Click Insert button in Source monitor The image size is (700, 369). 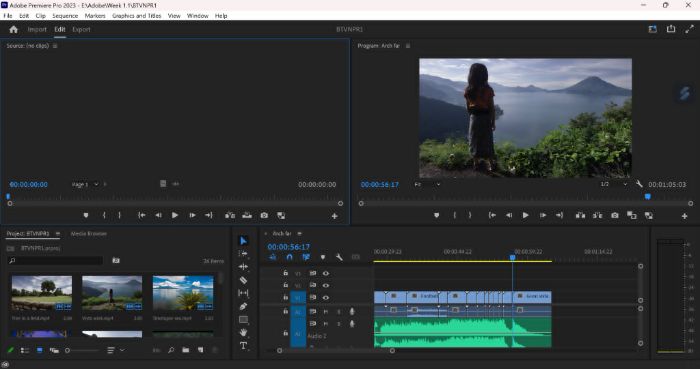[x=230, y=216]
